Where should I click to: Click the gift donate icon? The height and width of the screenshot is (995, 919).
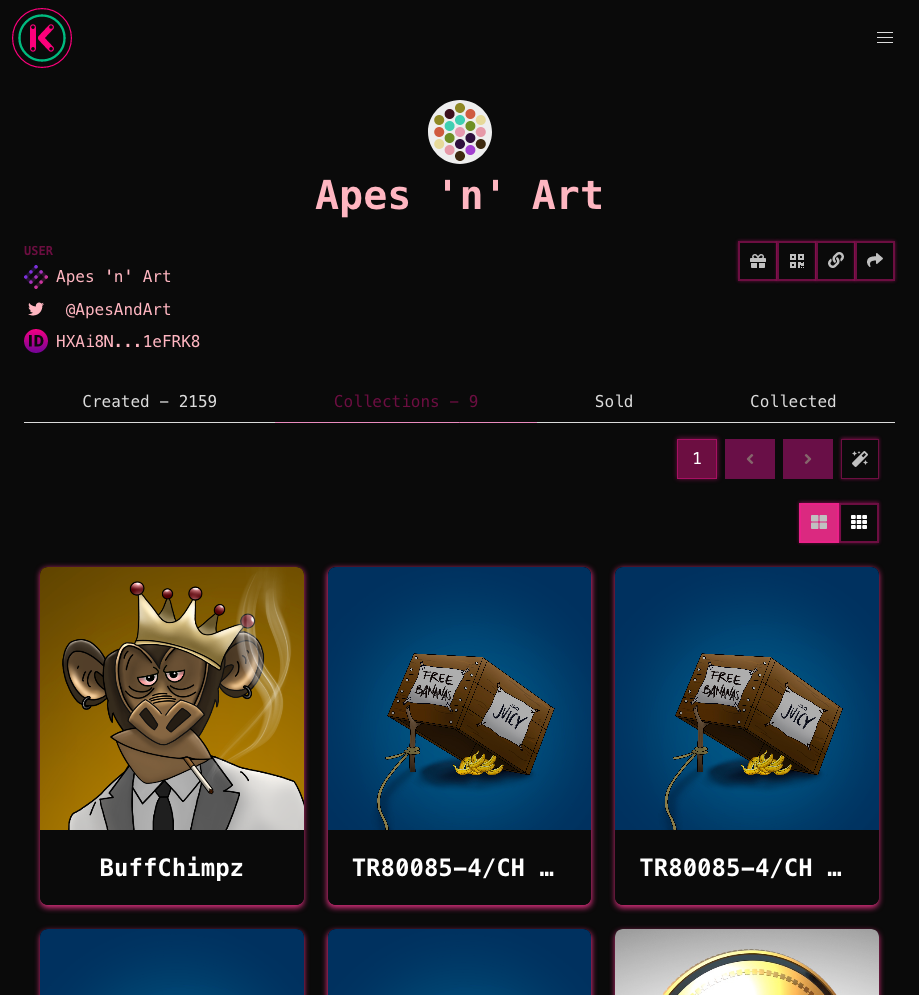coord(758,261)
